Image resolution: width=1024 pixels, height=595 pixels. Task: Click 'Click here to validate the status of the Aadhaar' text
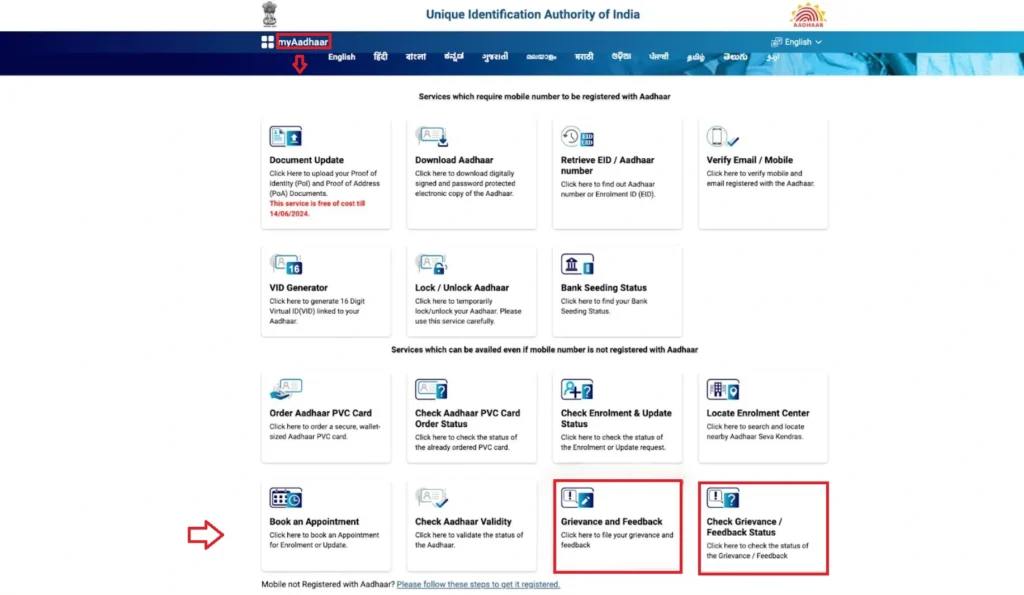(469, 539)
